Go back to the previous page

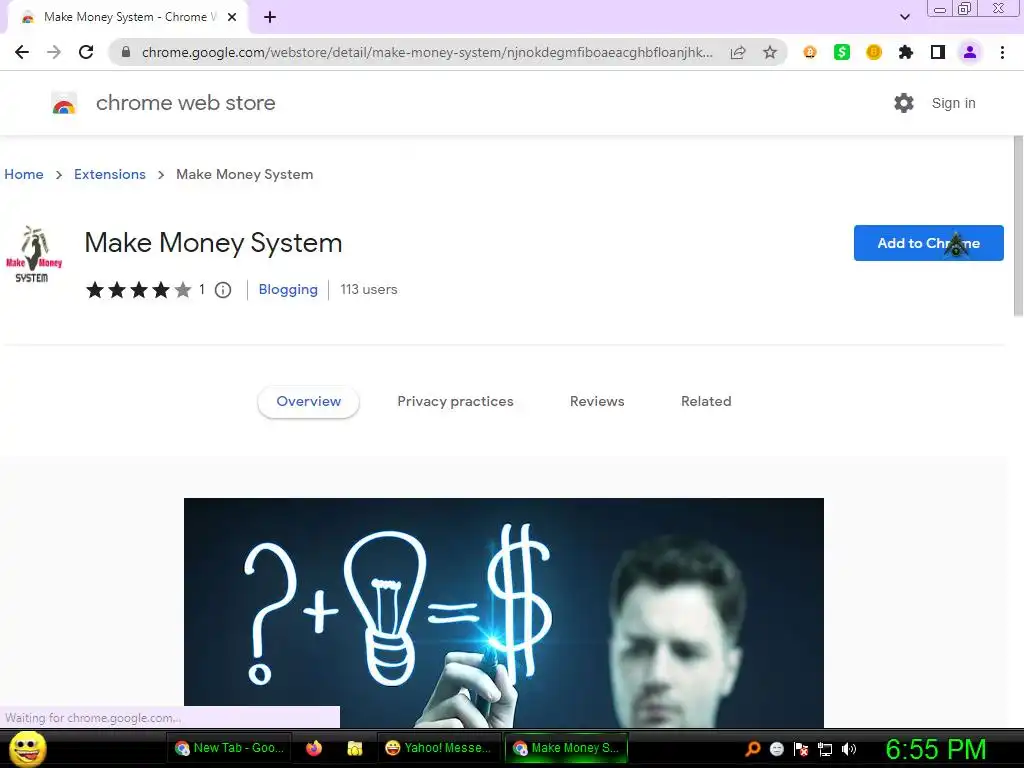tap(22, 52)
